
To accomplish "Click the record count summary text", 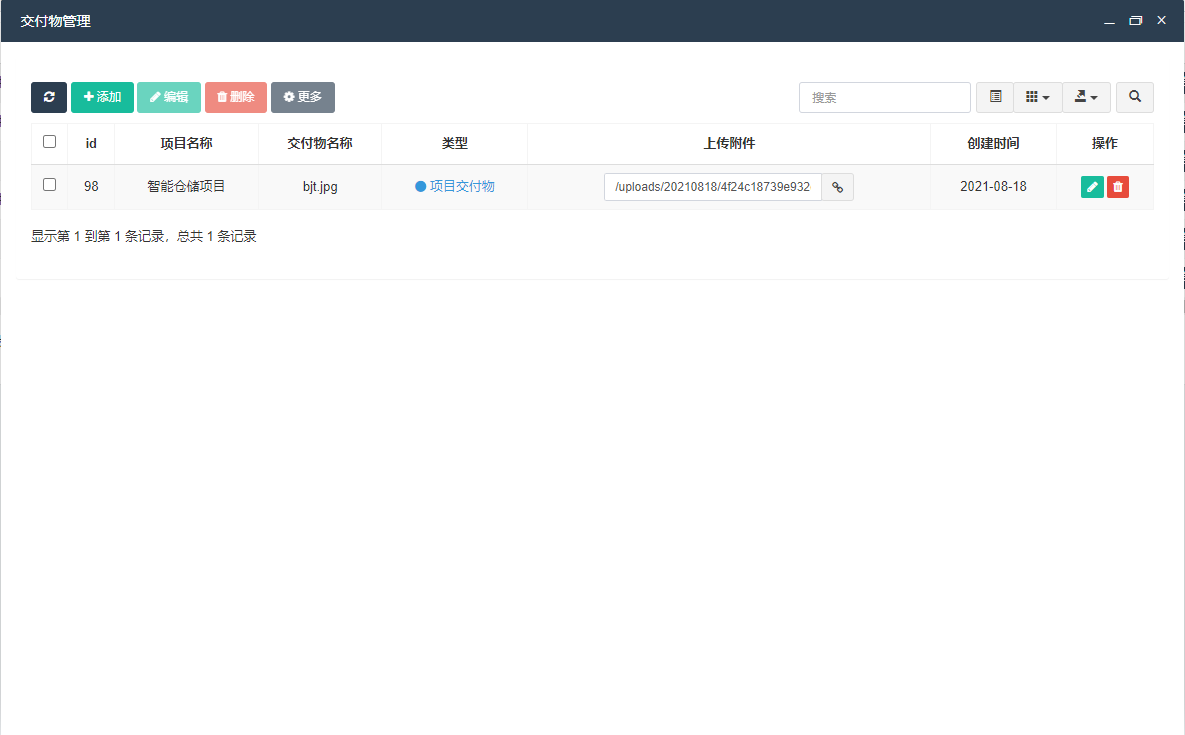I will [144, 236].
